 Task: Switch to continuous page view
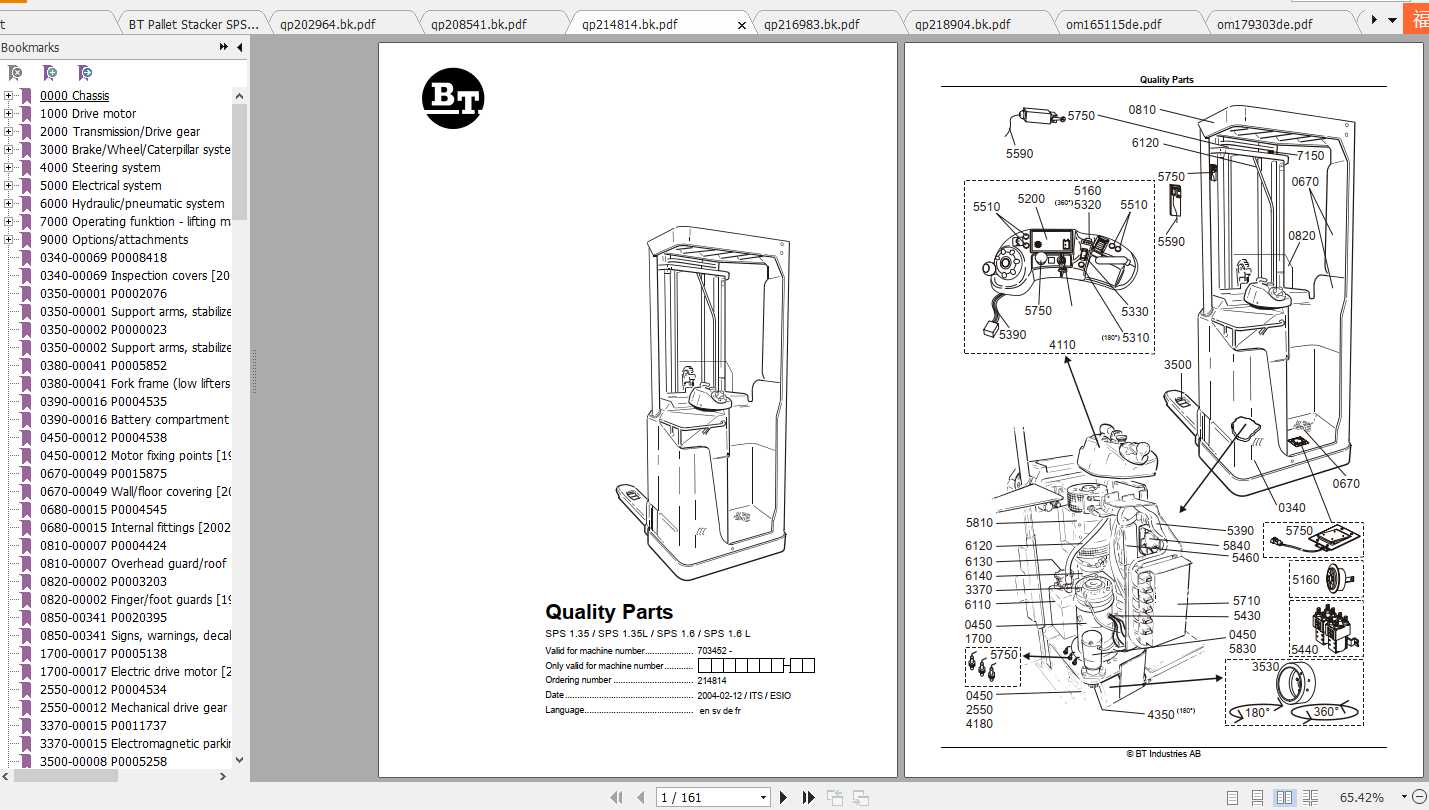(1258, 797)
